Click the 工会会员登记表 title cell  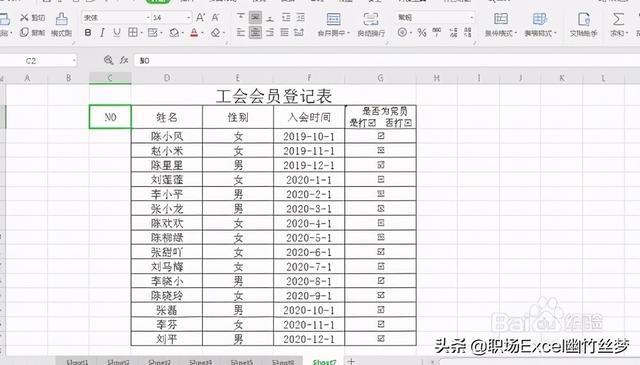point(273,96)
